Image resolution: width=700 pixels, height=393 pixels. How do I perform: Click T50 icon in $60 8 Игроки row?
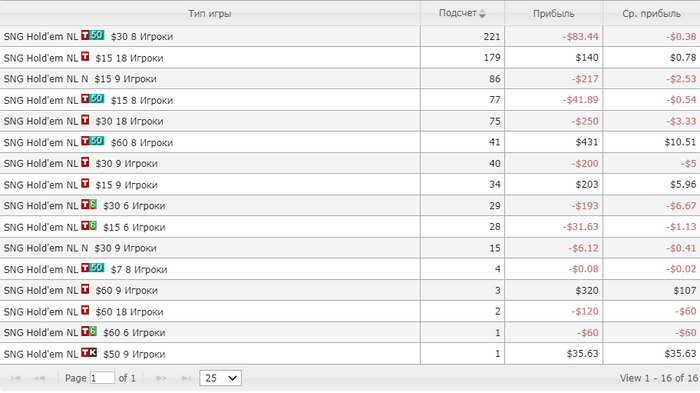pos(93,141)
